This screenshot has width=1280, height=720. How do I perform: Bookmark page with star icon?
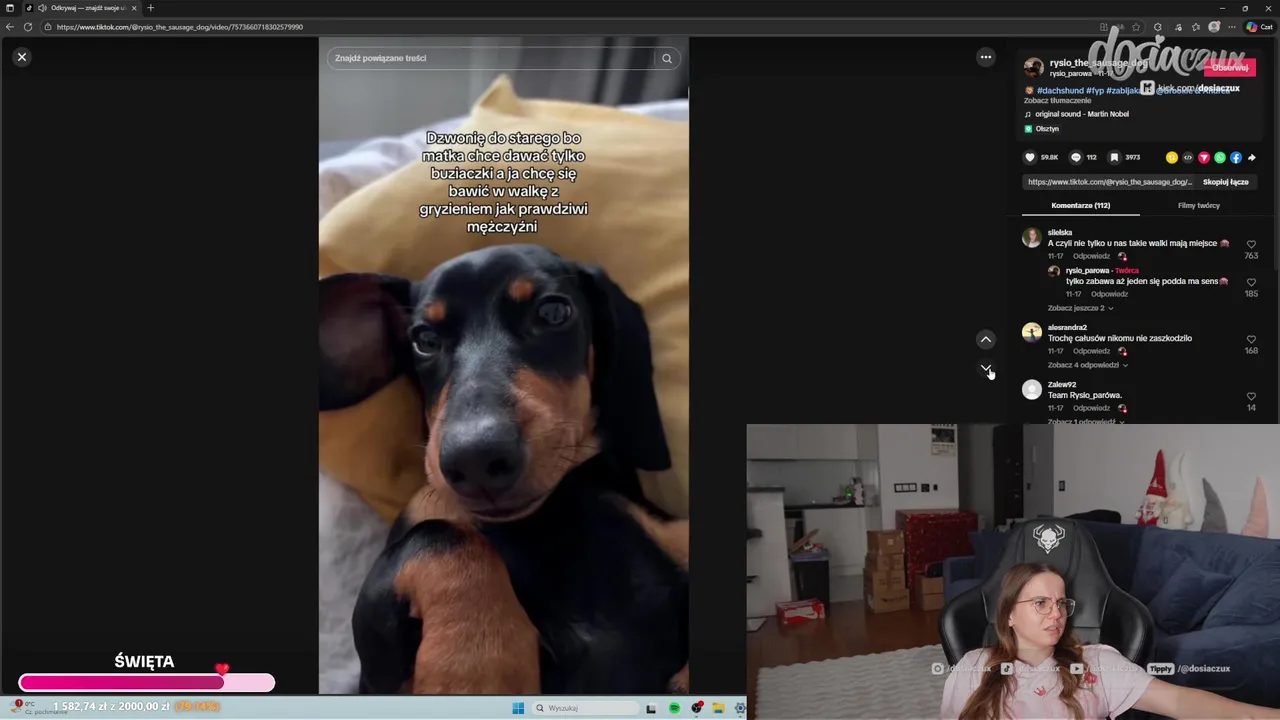click(x=1136, y=27)
